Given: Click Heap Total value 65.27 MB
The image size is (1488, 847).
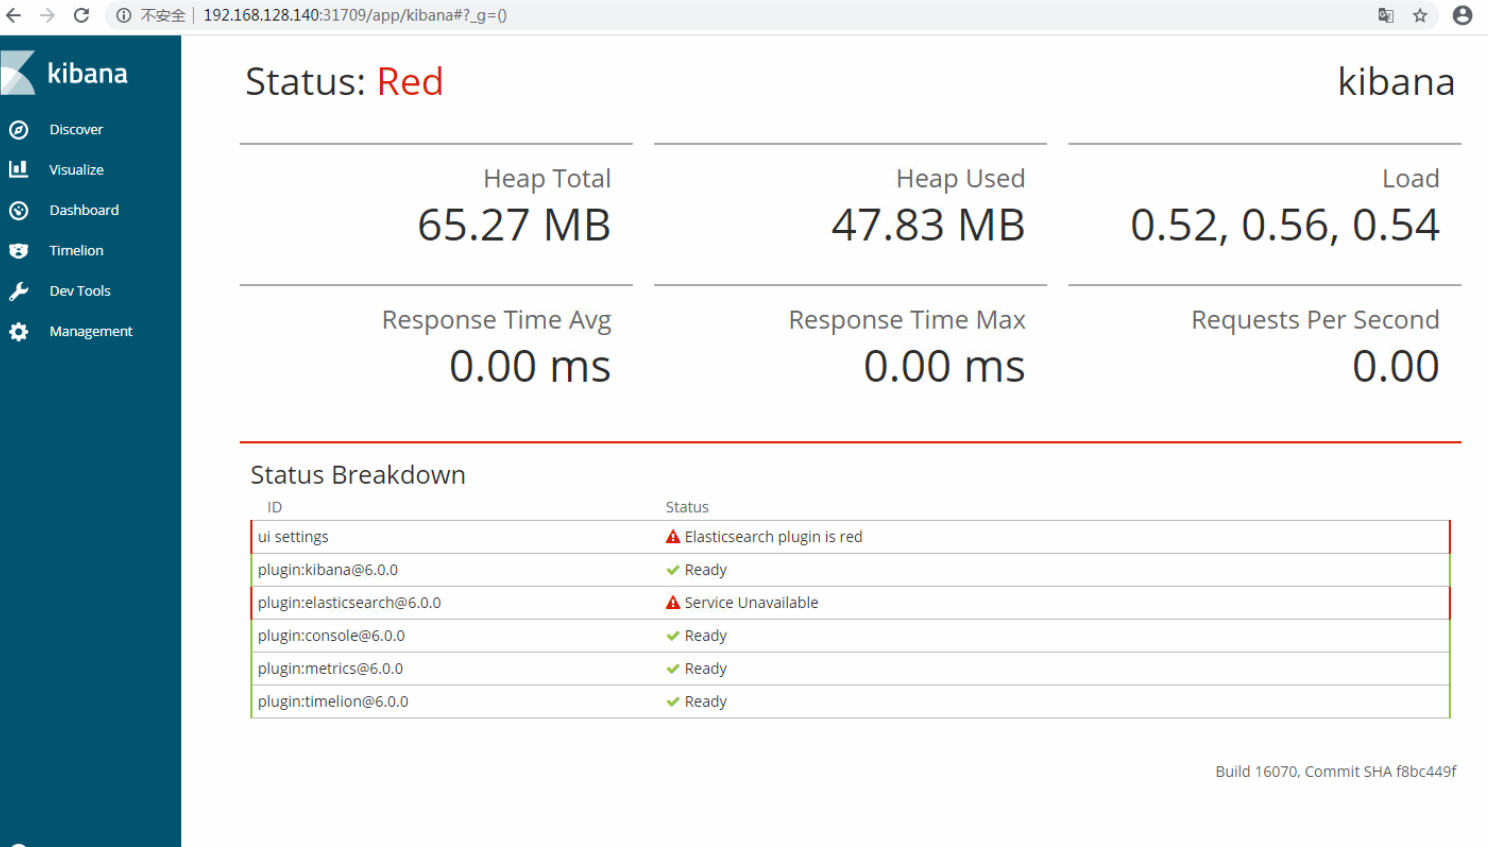Looking at the screenshot, I should [514, 225].
